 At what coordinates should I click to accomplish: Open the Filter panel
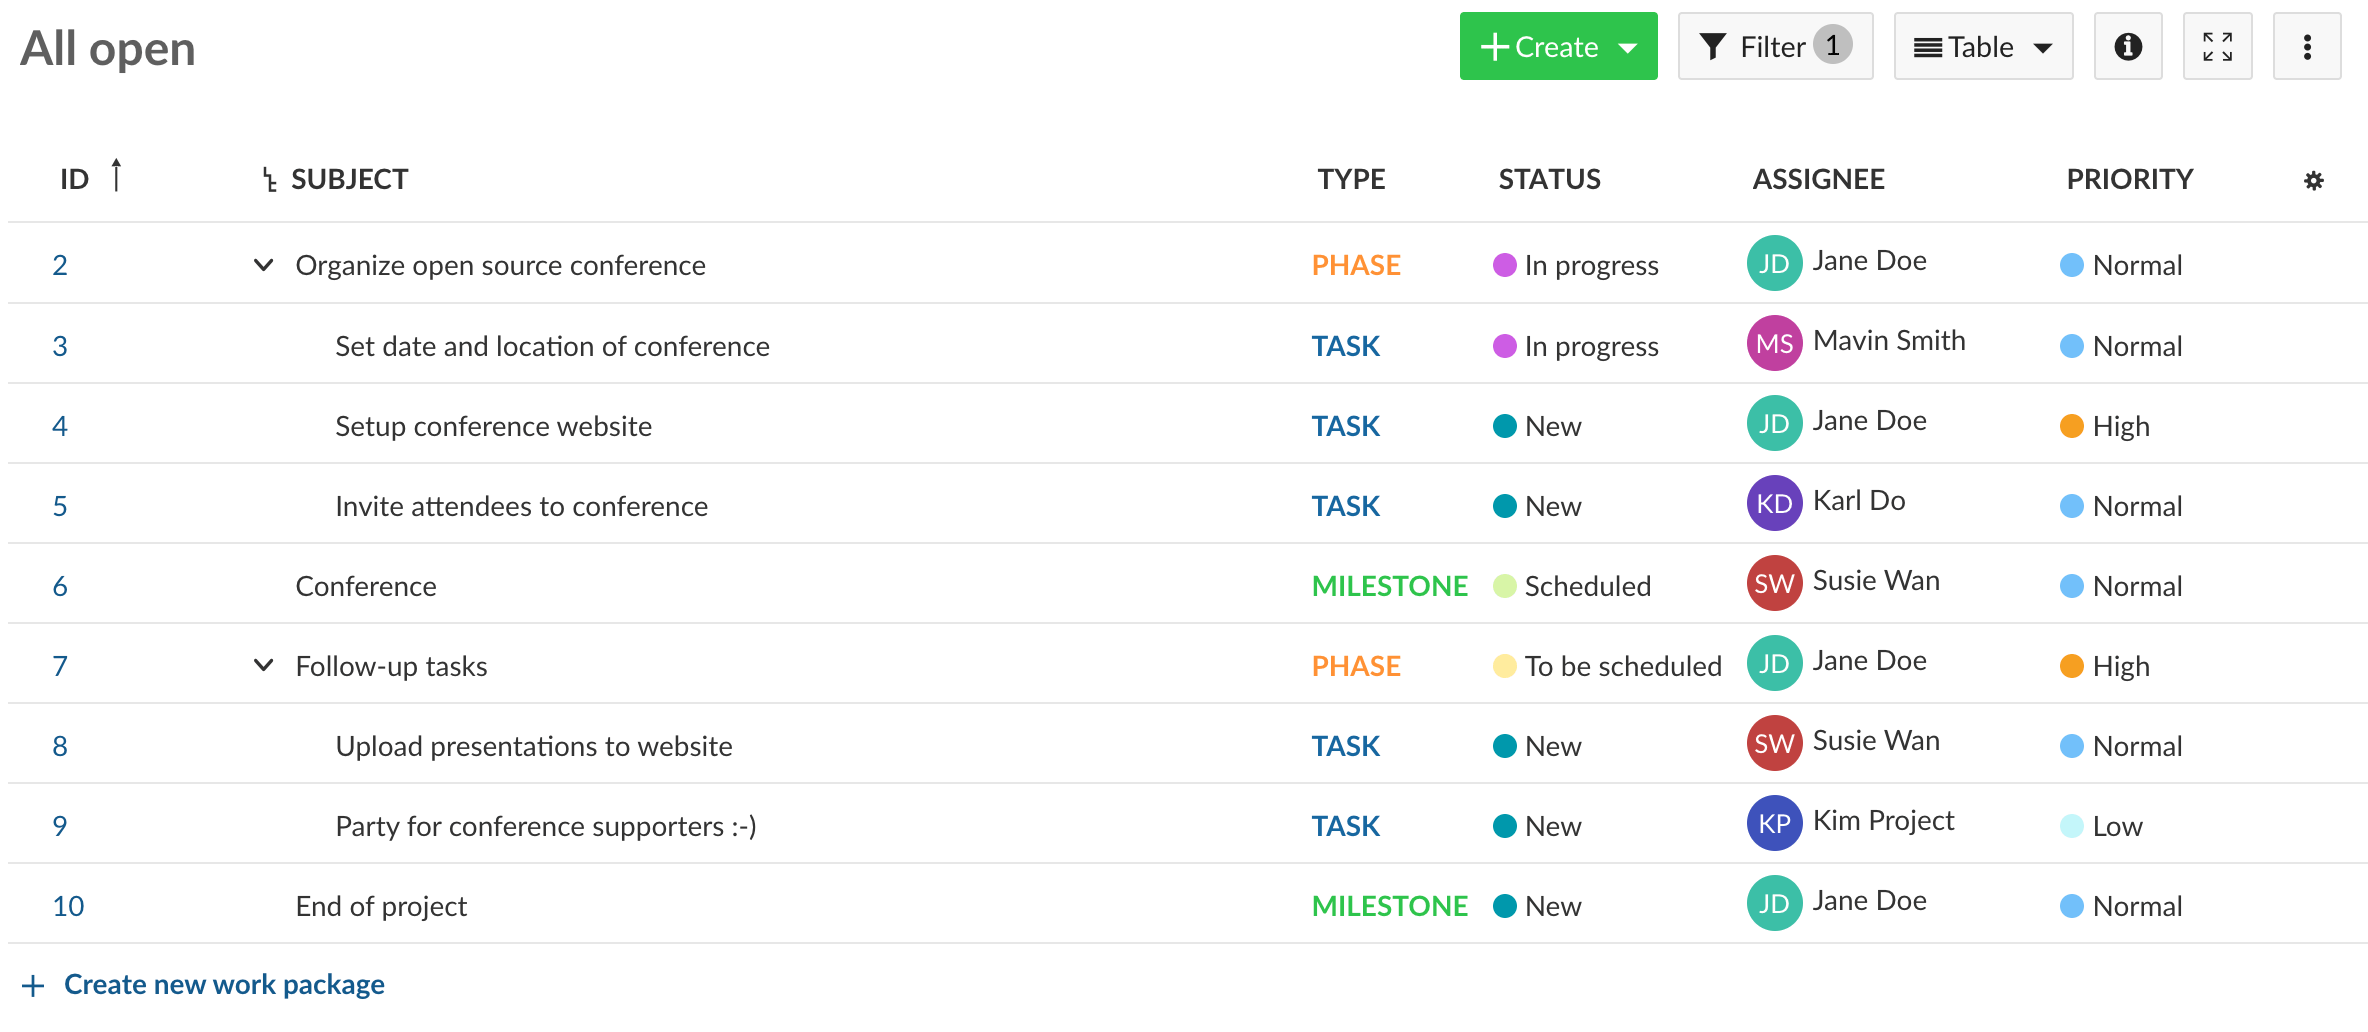coord(1774,47)
